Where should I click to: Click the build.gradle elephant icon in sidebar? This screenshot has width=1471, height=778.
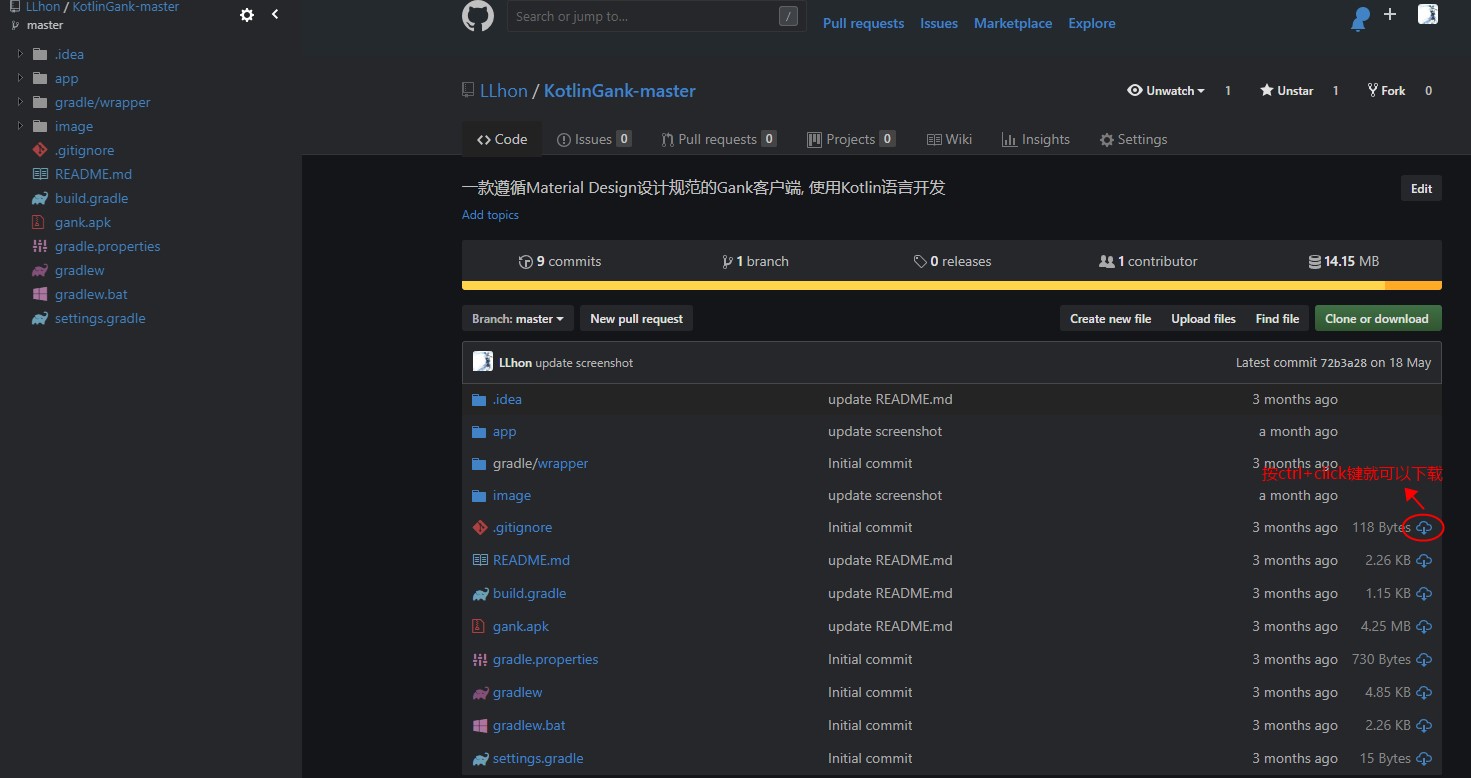click(x=40, y=198)
